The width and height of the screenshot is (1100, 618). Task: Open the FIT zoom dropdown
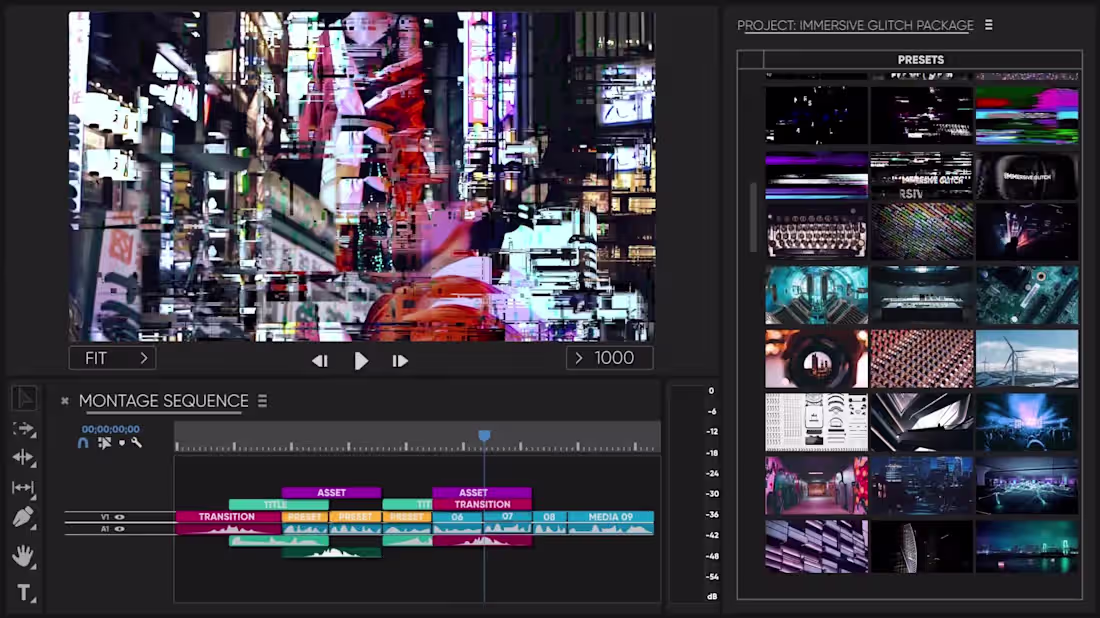pos(112,358)
